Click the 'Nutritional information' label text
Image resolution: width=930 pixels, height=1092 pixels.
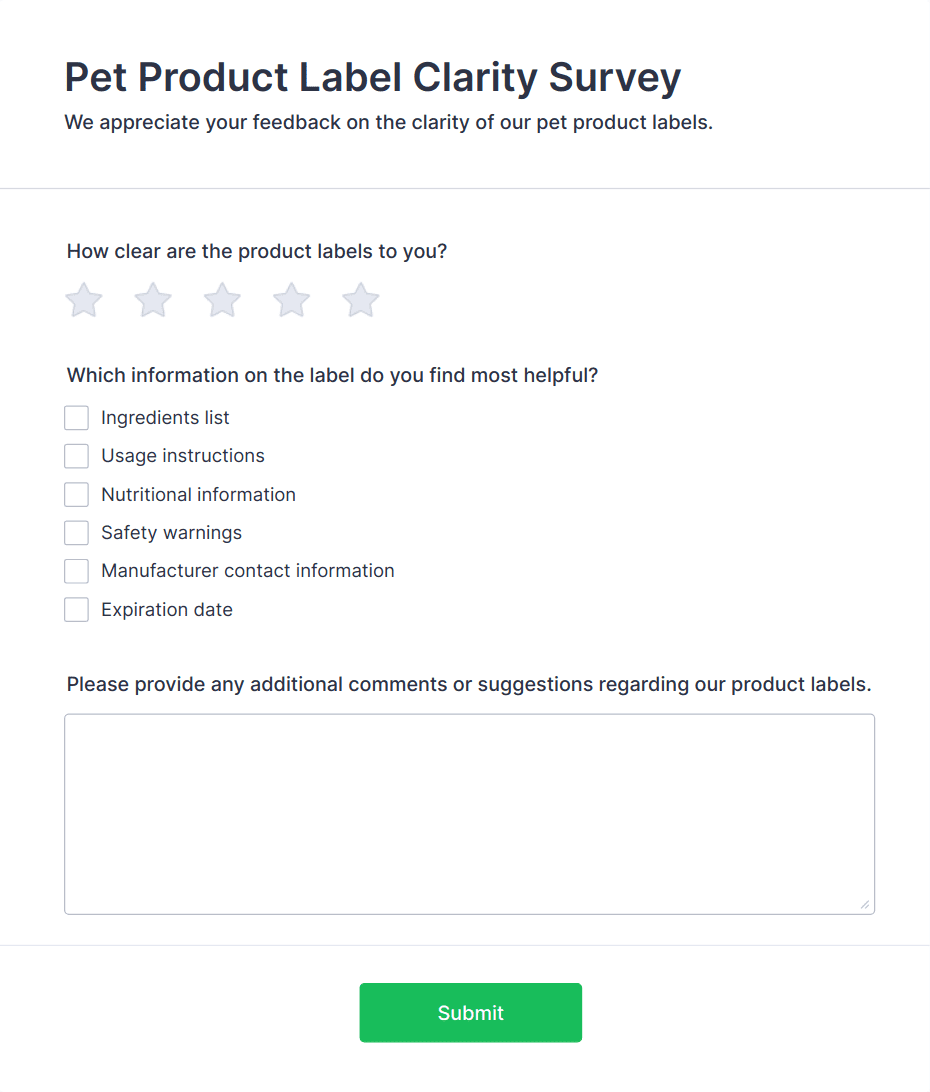[198, 495]
